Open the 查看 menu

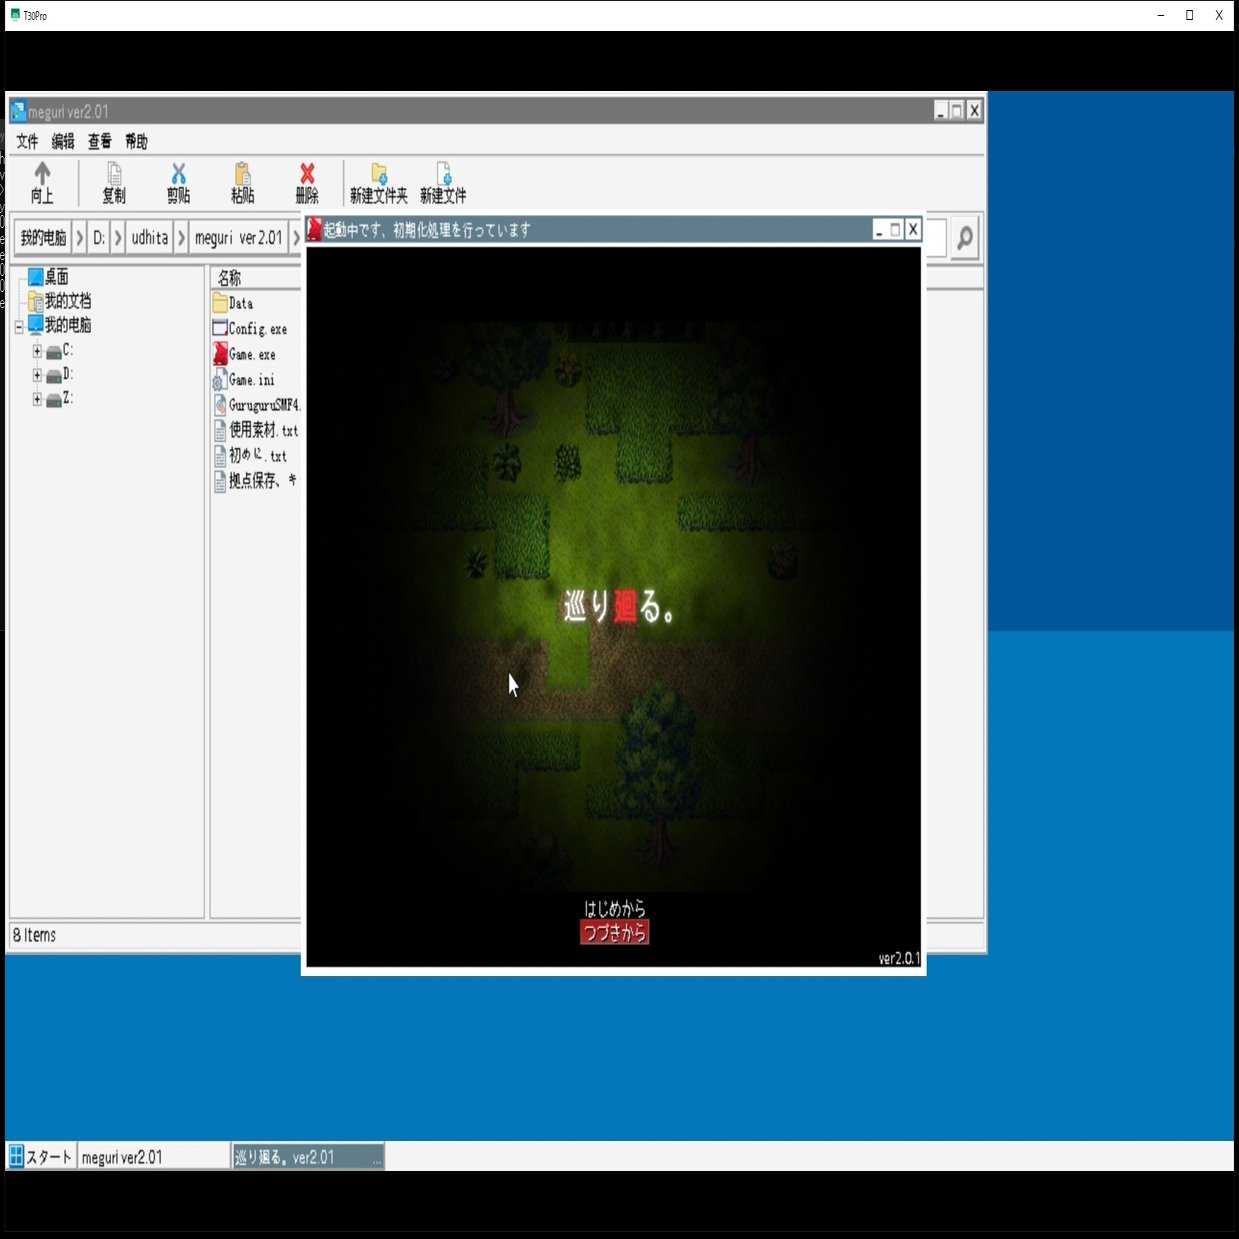[99, 141]
